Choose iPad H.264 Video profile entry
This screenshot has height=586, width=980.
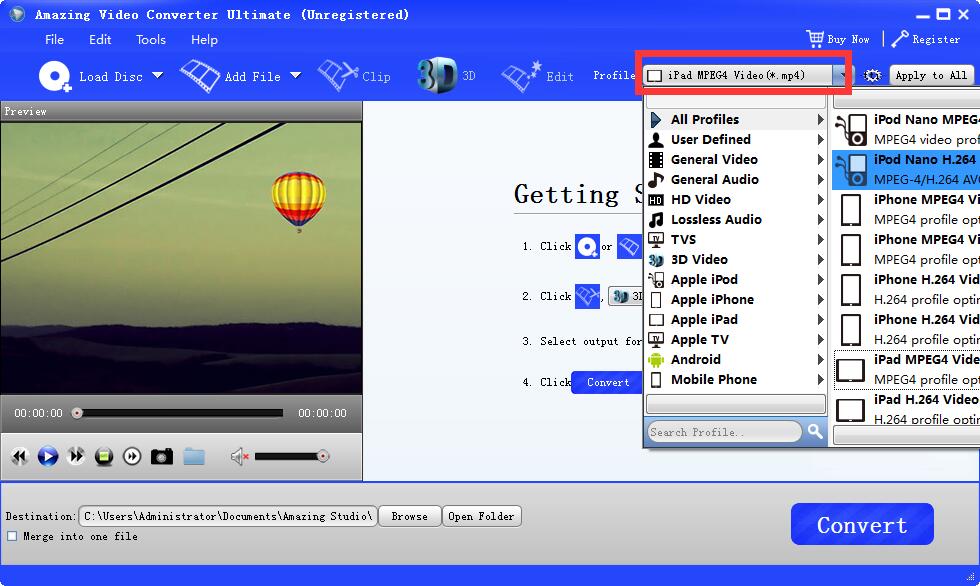(x=907, y=409)
